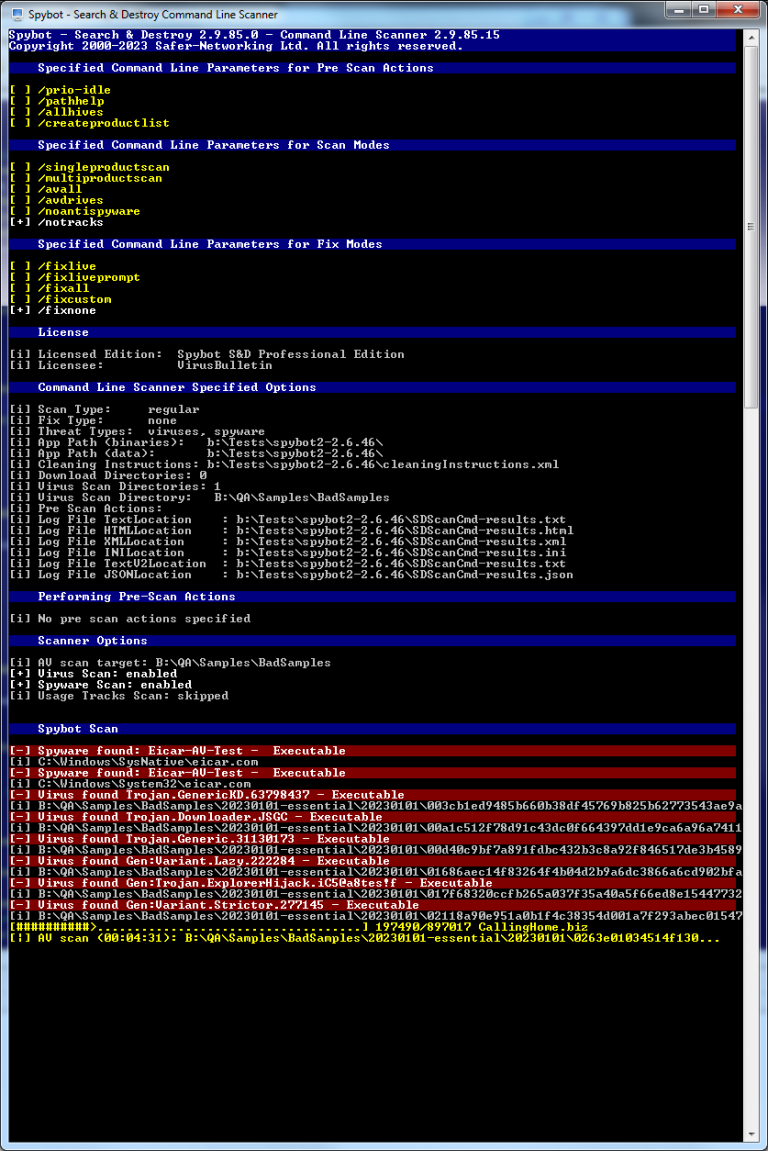Click the /singleproductscan parameter text
The height and width of the screenshot is (1151, 768).
104,167
